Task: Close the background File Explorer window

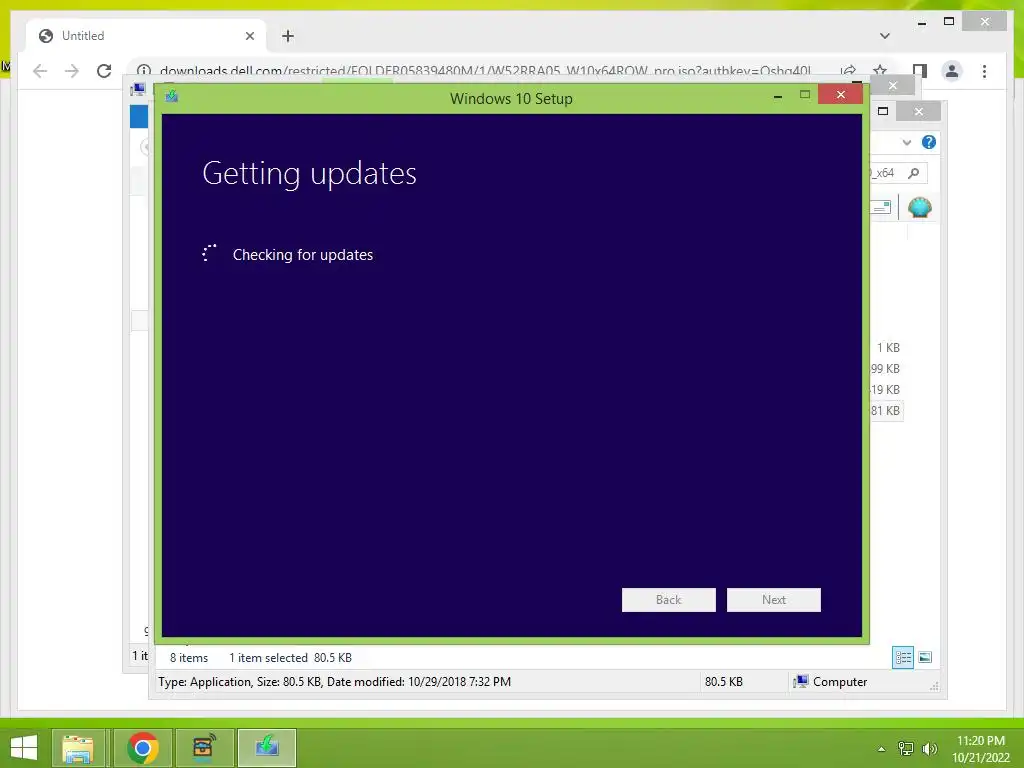Action: [918, 112]
